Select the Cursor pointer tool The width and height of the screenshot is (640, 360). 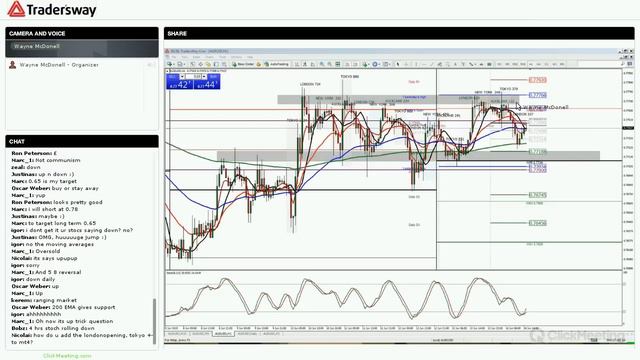click(x=398, y=64)
